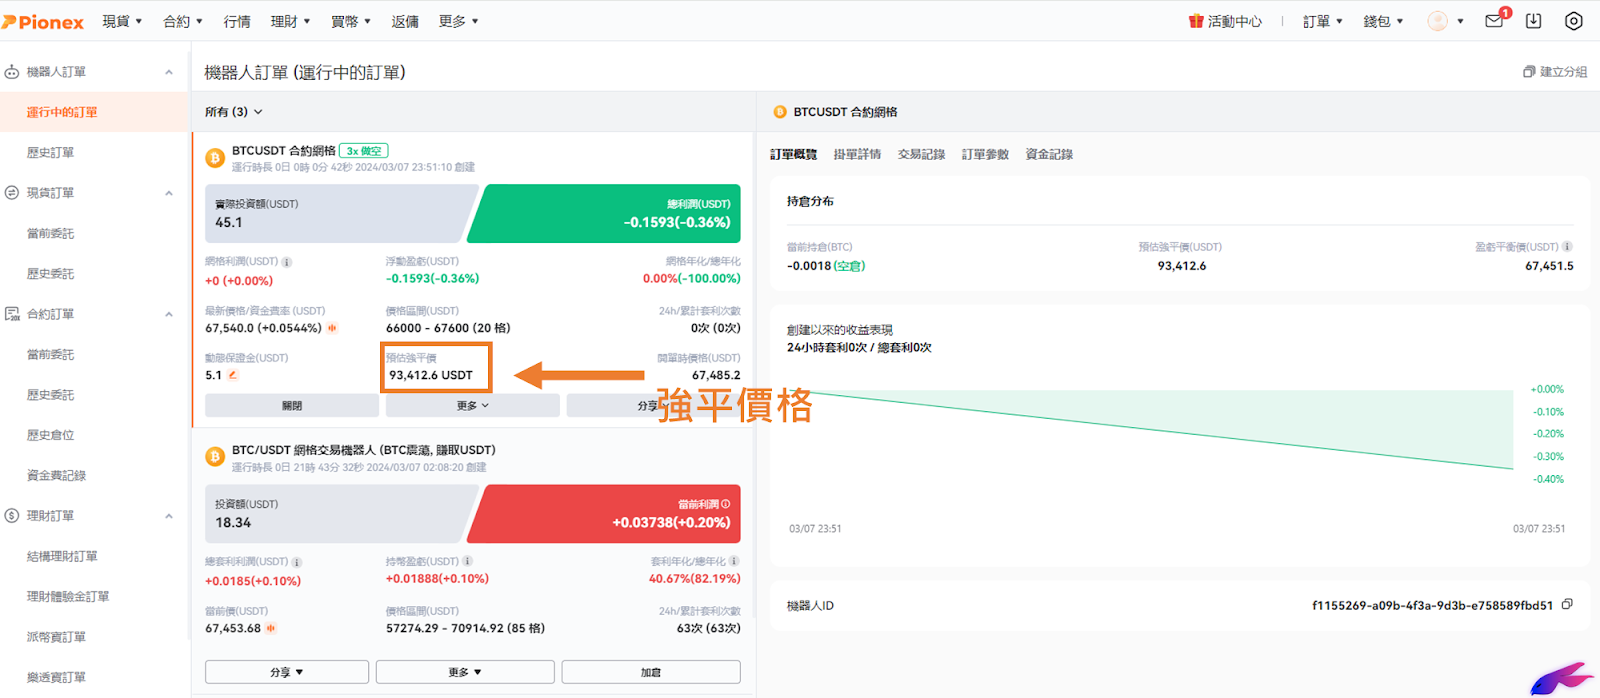Open 分享 dropdown beside the lower 更多 button
This screenshot has width=1600, height=698.
[x=287, y=672]
